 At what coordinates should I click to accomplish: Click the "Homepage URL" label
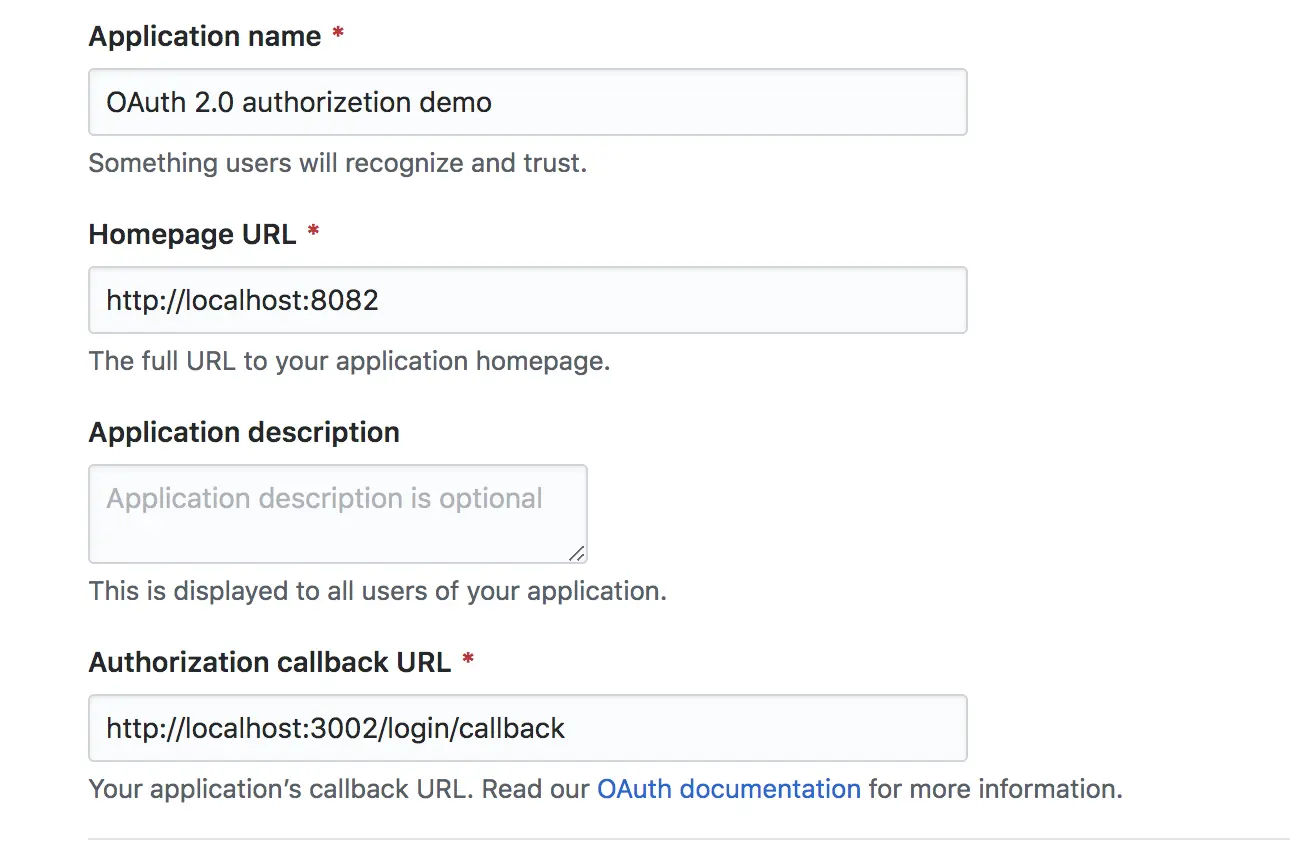192,235
